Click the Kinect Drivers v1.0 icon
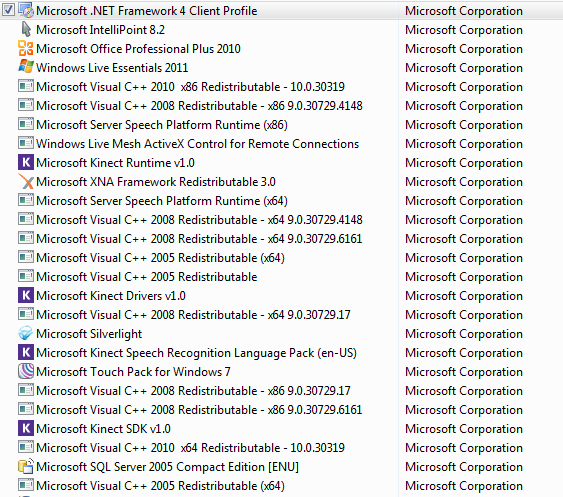 26,295
